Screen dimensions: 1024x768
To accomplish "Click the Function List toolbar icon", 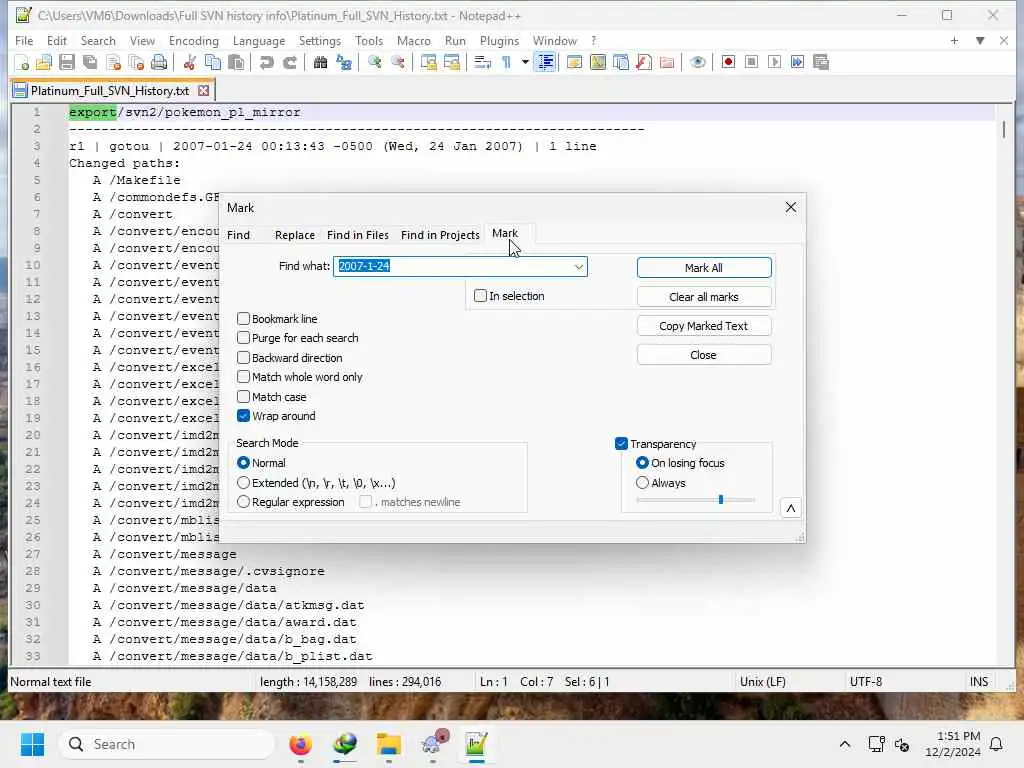I will tap(644, 63).
